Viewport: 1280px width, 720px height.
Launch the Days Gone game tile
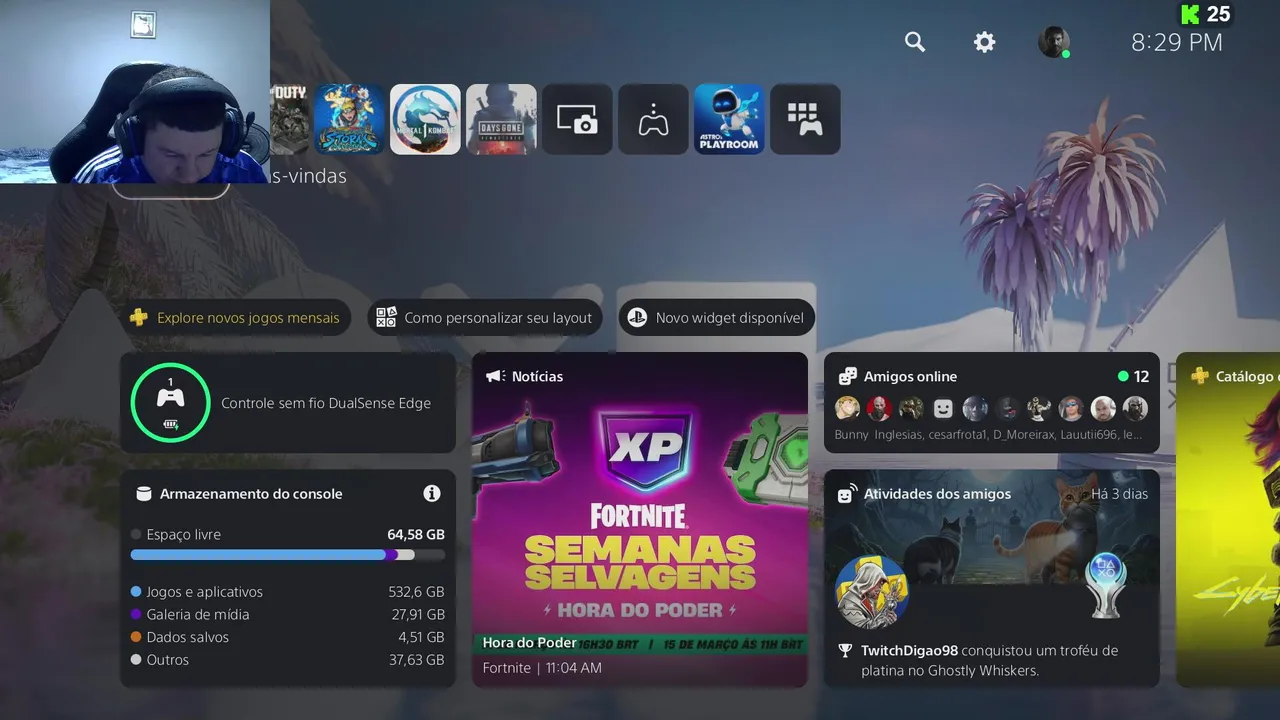click(x=501, y=119)
